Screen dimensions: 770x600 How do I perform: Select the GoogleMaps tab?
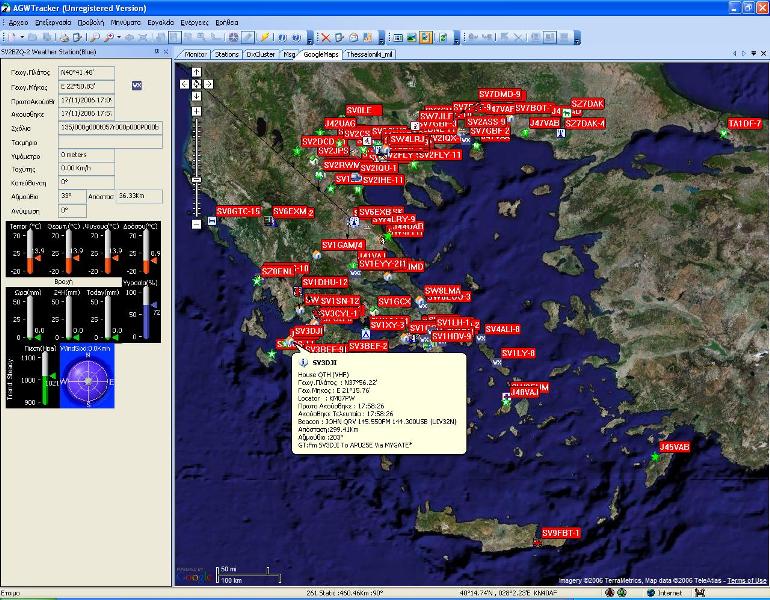[x=321, y=55]
